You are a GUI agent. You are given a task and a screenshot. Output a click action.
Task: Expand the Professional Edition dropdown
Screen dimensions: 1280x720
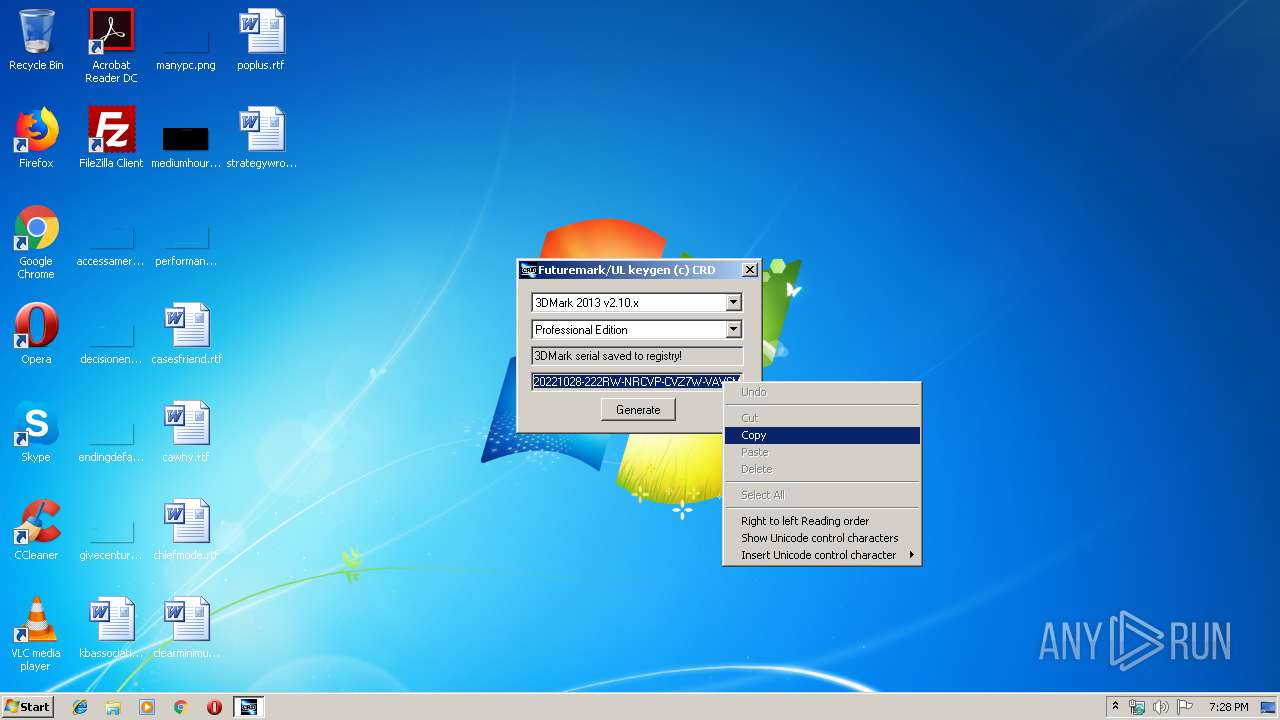point(733,329)
